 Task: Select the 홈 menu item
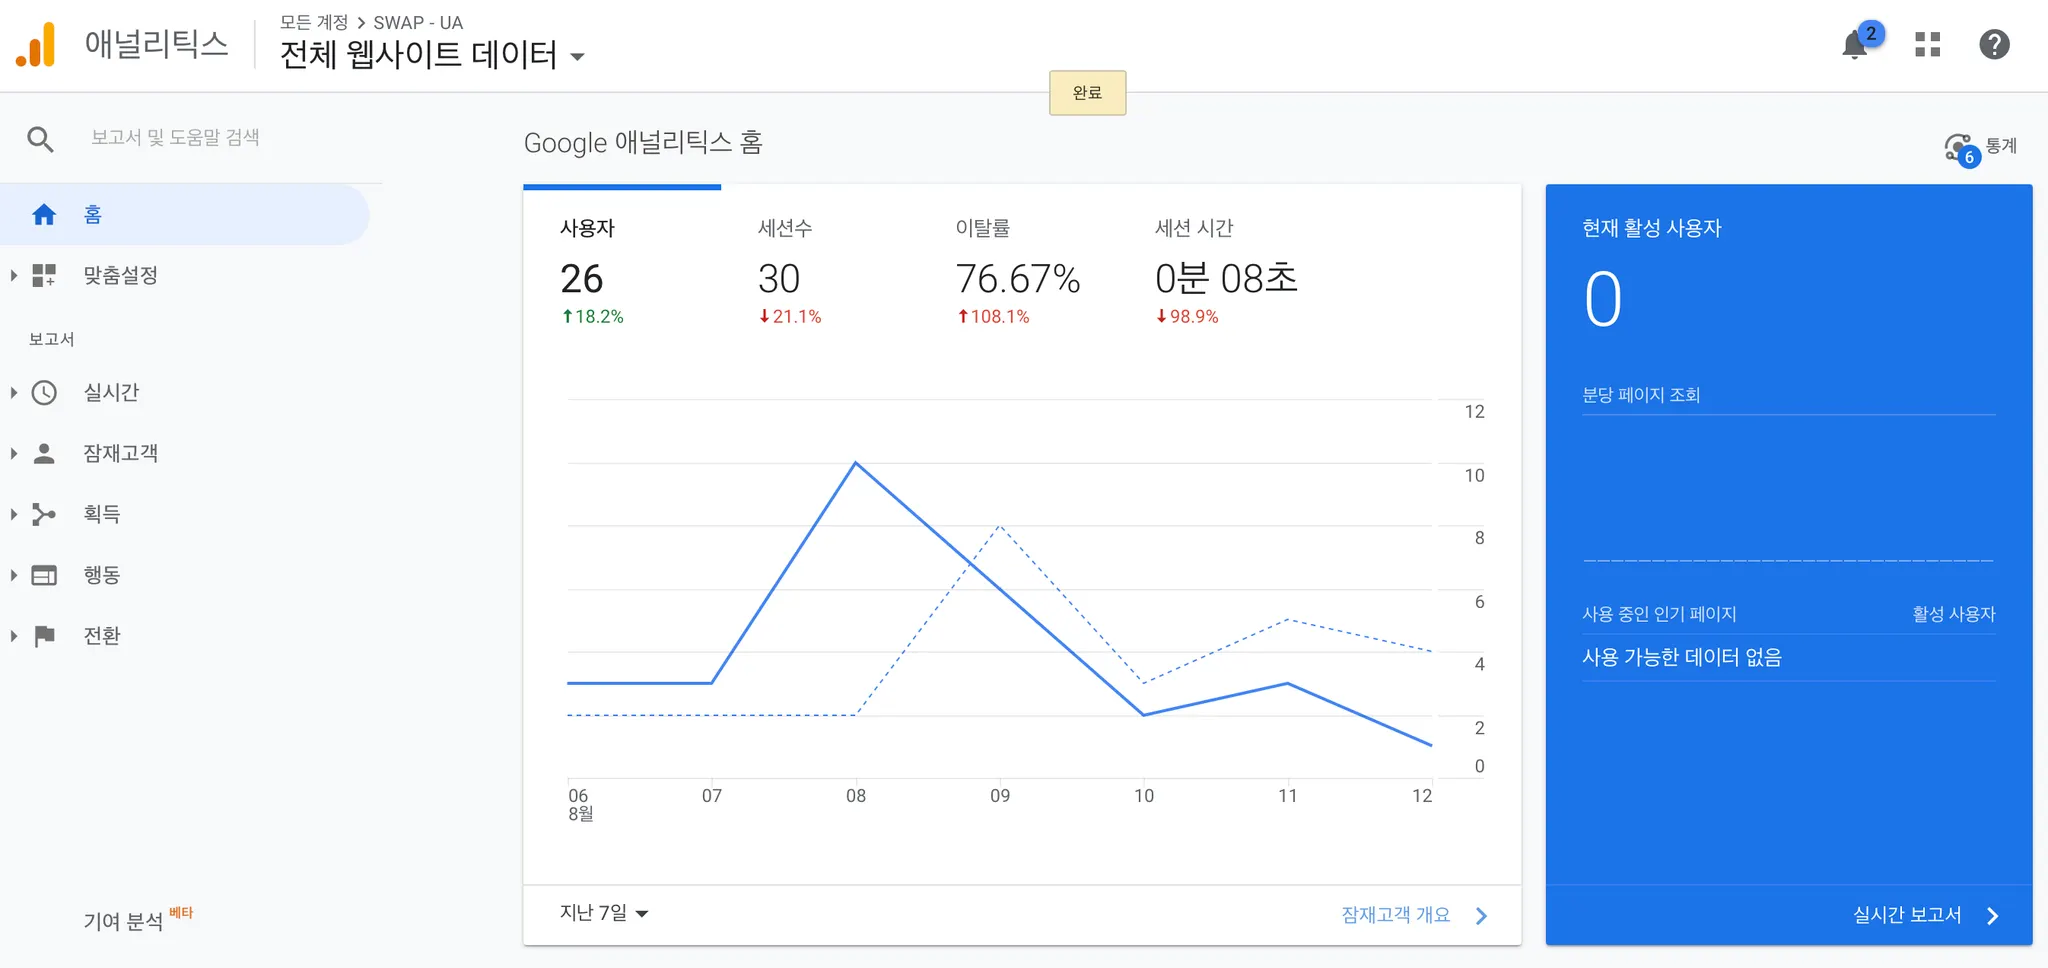(93, 215)
